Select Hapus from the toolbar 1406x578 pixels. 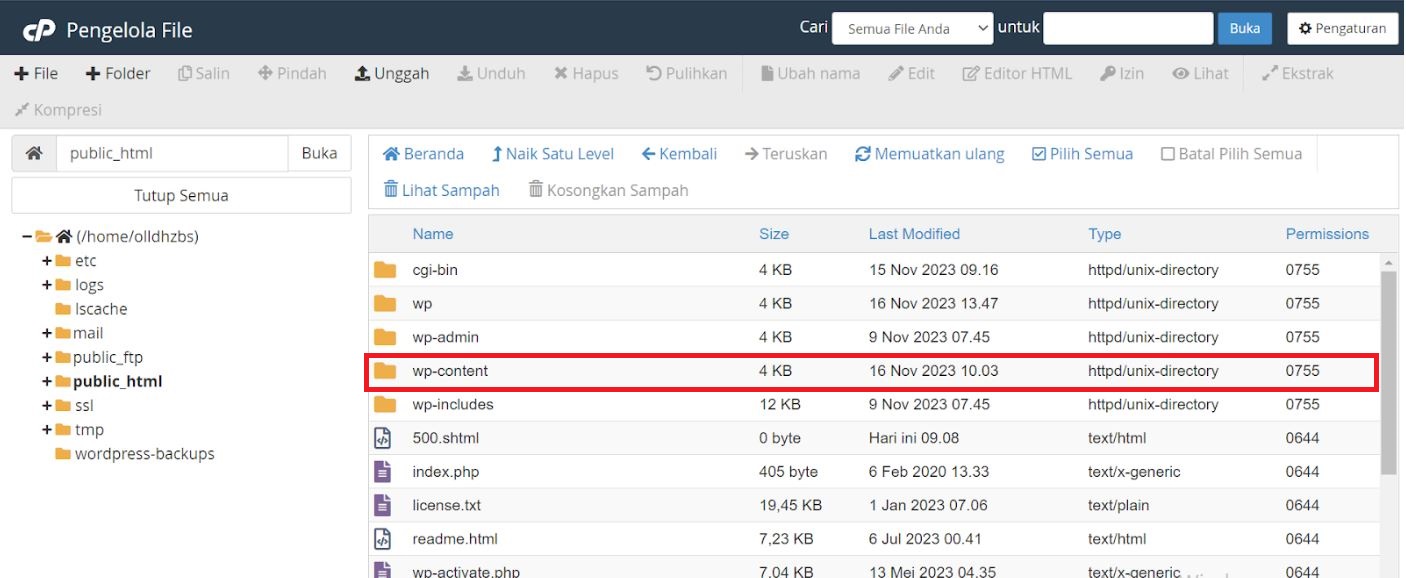pyautogui.click(x=586, y=72)
